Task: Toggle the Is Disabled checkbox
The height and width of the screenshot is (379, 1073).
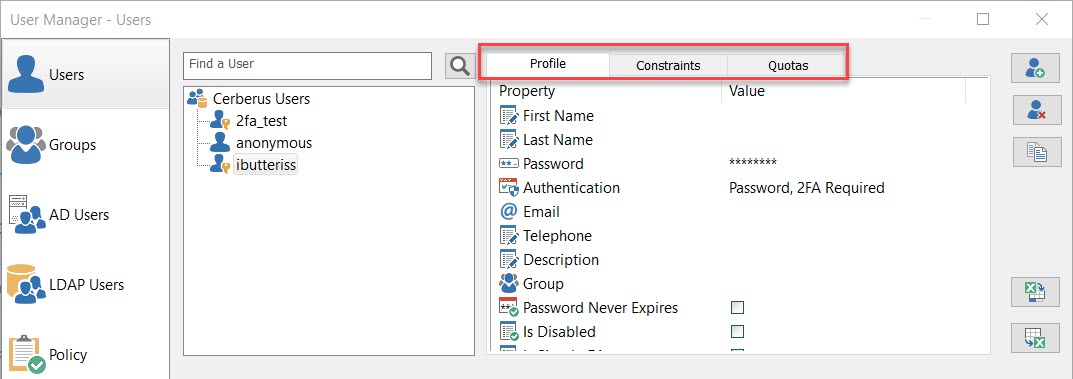Action: tap(737, 332)
